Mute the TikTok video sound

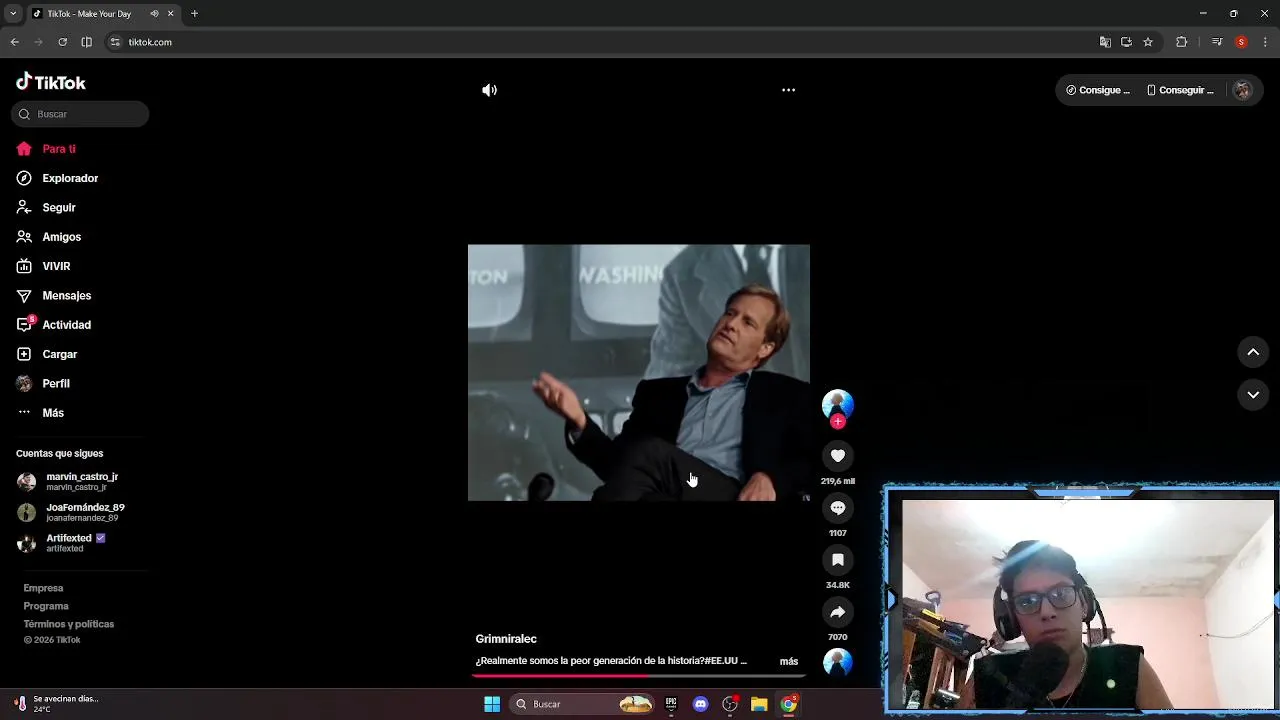[x=489, y=90]
